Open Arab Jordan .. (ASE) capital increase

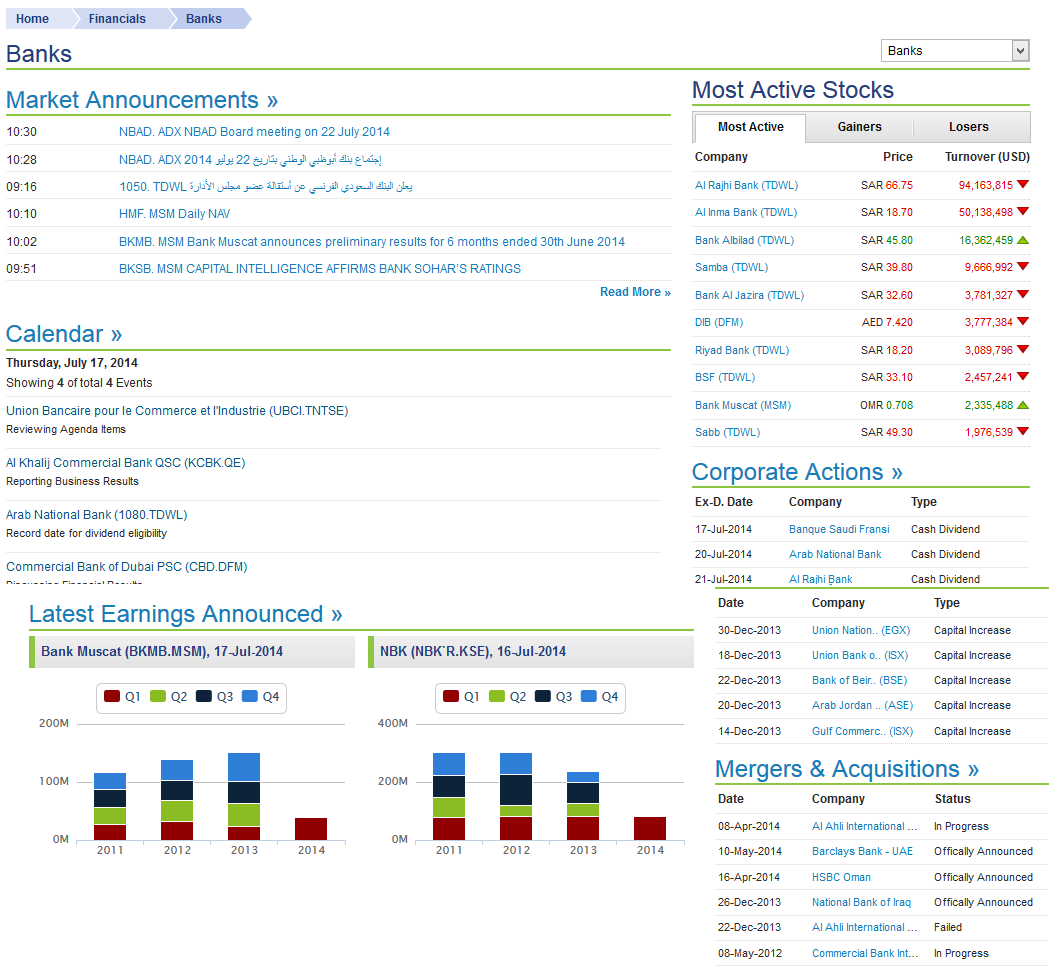tap(862, 706)
